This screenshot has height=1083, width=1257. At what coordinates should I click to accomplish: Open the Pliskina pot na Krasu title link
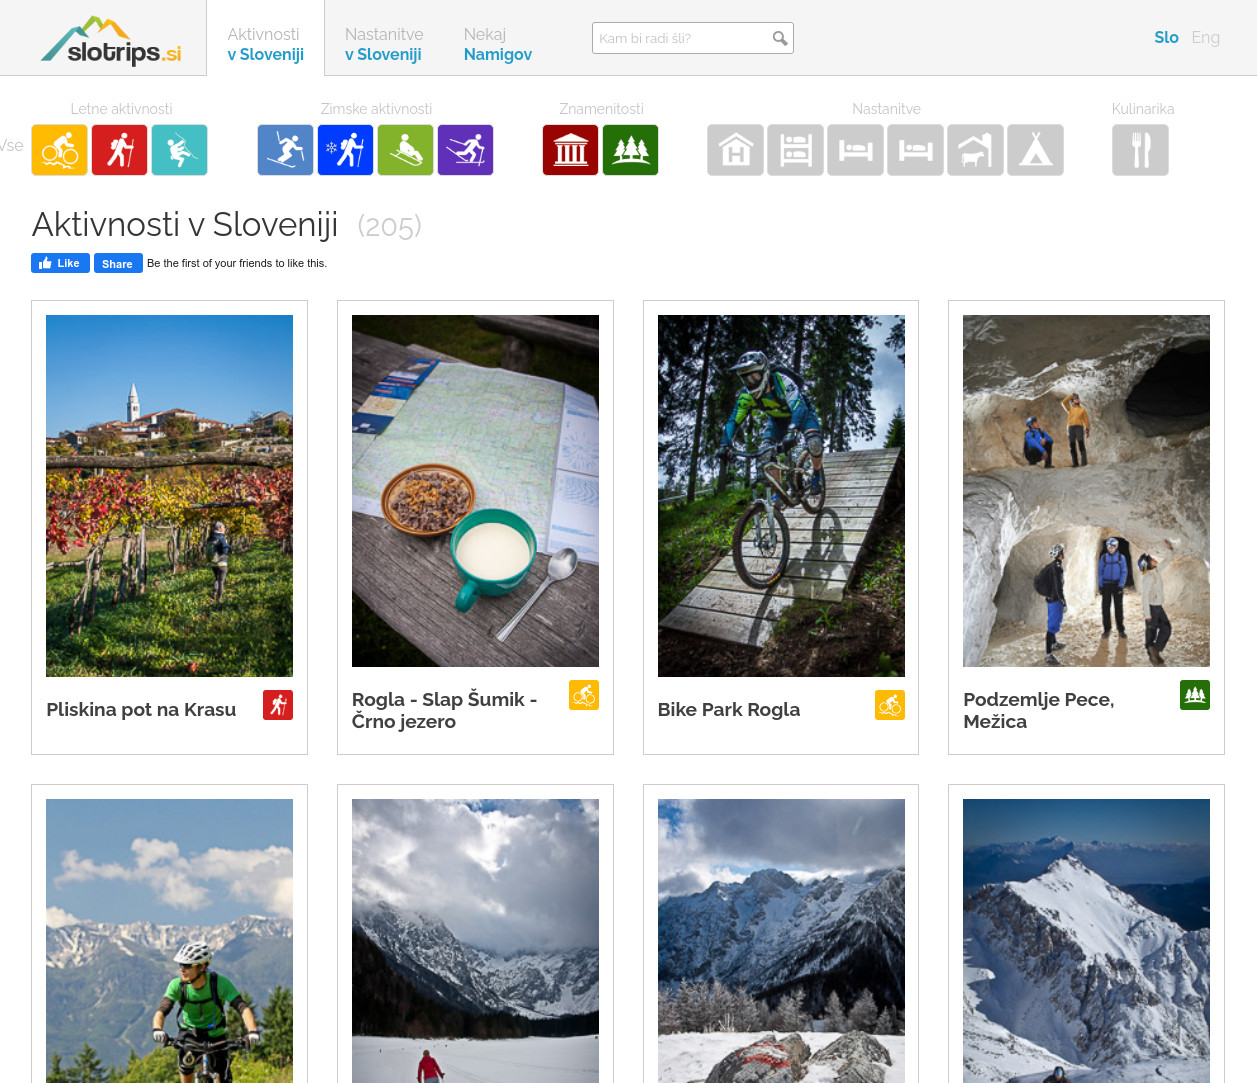(141, 710)
